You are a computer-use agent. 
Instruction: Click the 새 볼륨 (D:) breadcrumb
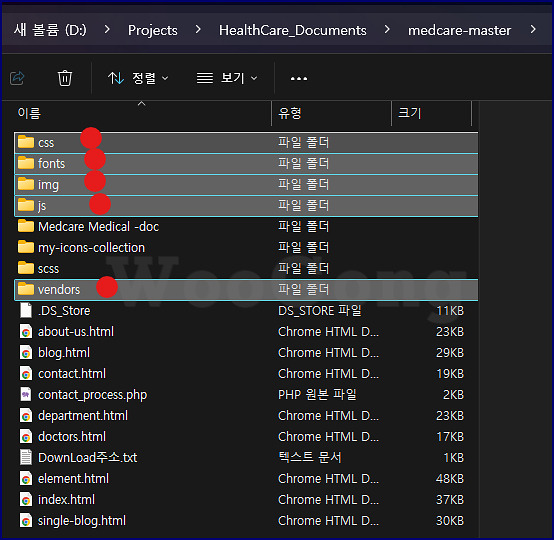(50, 30)
